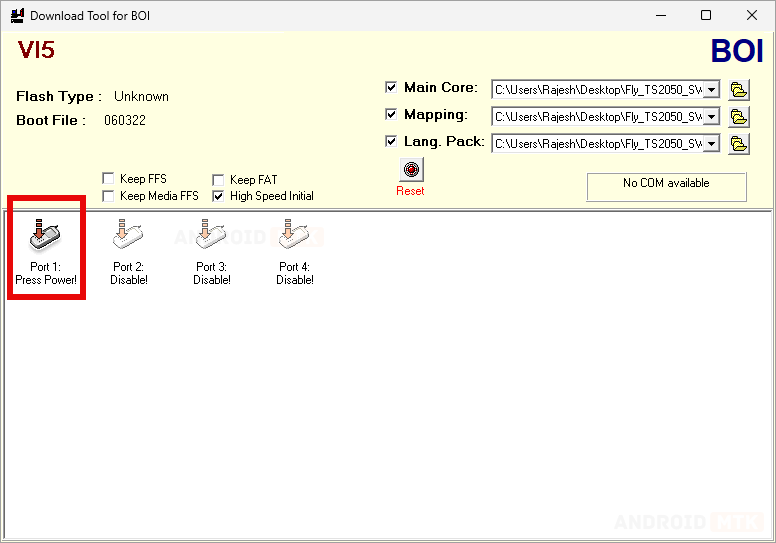
Task: Maximize the Download Tool window
Action: (706, 16)
